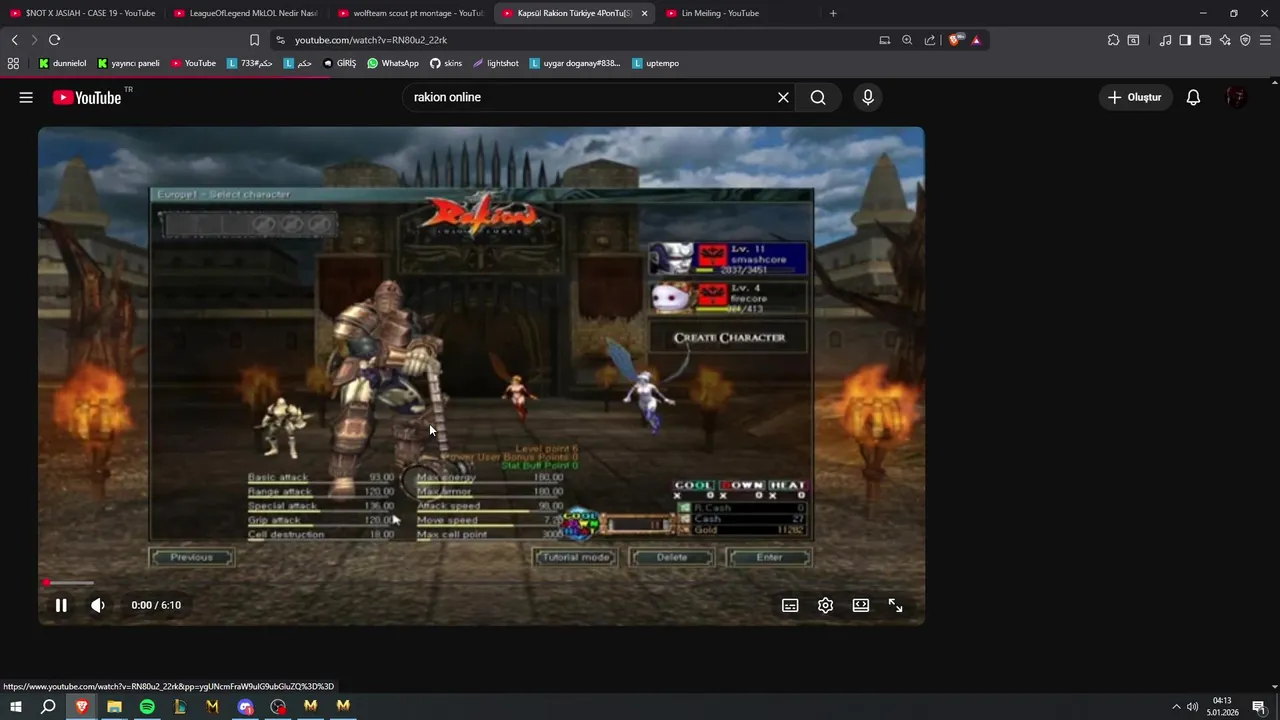
Task: Open zoom control in address bar
Action: [907, 40]
